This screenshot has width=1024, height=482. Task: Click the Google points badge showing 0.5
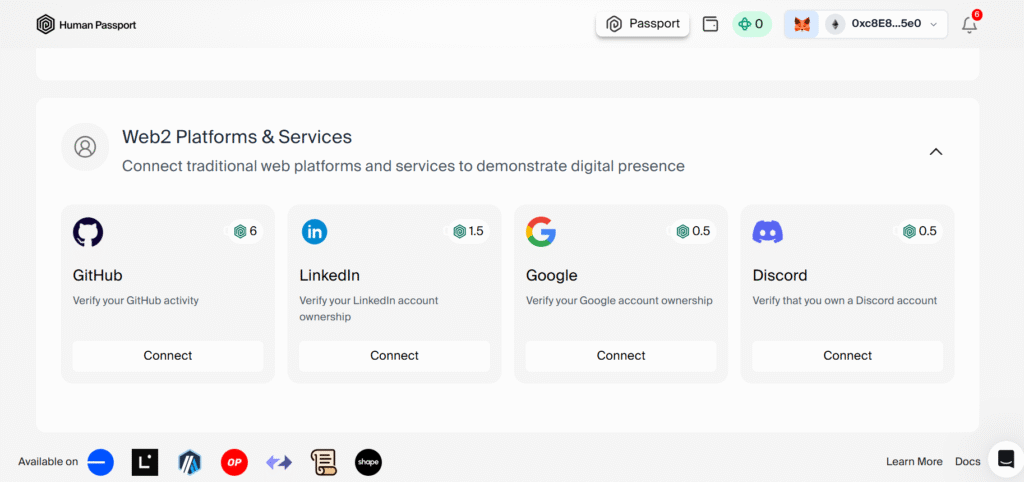click(694, 231)
